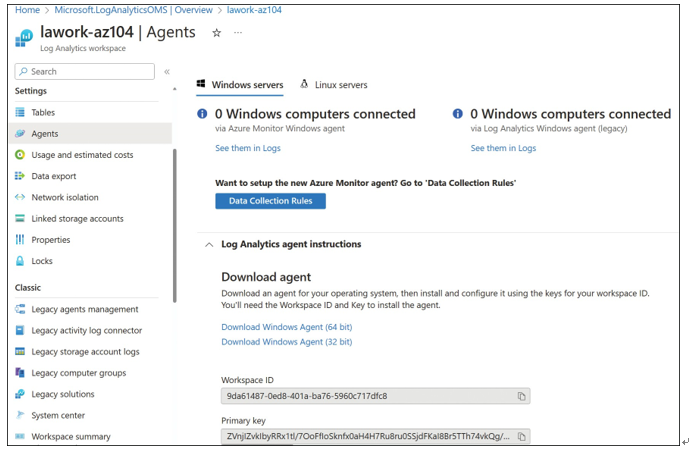The height and width of the screenshot is (452, 694).
Task: Open Linked storage accounts
Action: coord(90,219)
